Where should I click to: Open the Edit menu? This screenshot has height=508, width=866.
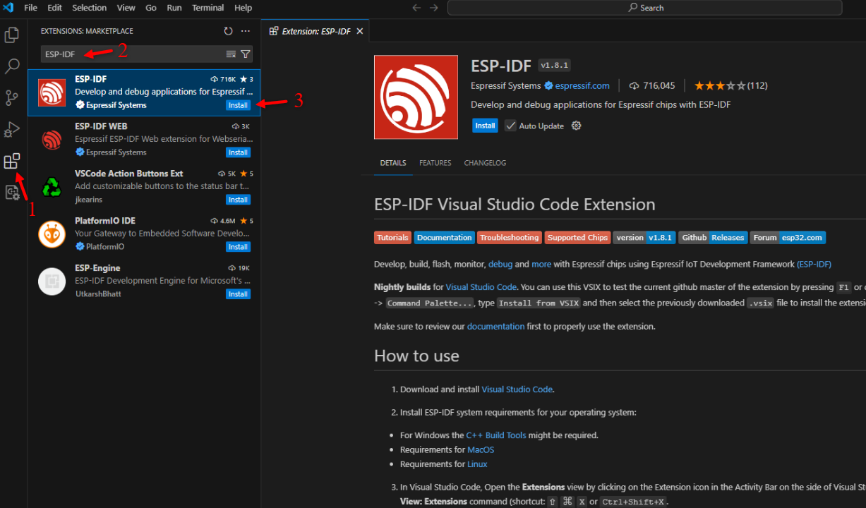[54, 8]
